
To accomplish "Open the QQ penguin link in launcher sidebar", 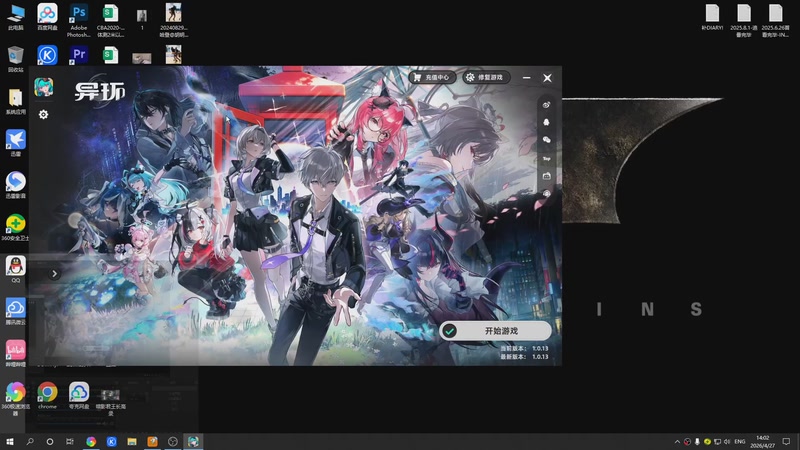I will click(x=546, y=122).
